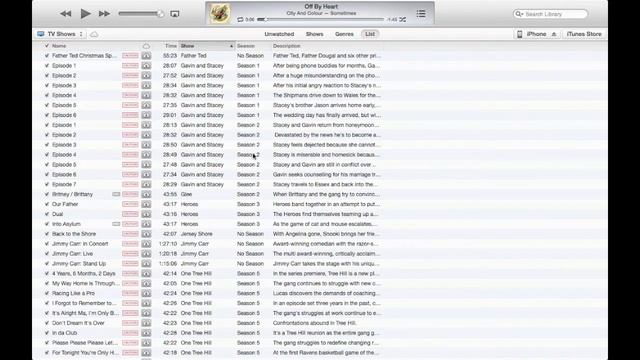Uncheck Father Ted Christmas Special row
Screen dimensions: 640x360
click(47, 56)
